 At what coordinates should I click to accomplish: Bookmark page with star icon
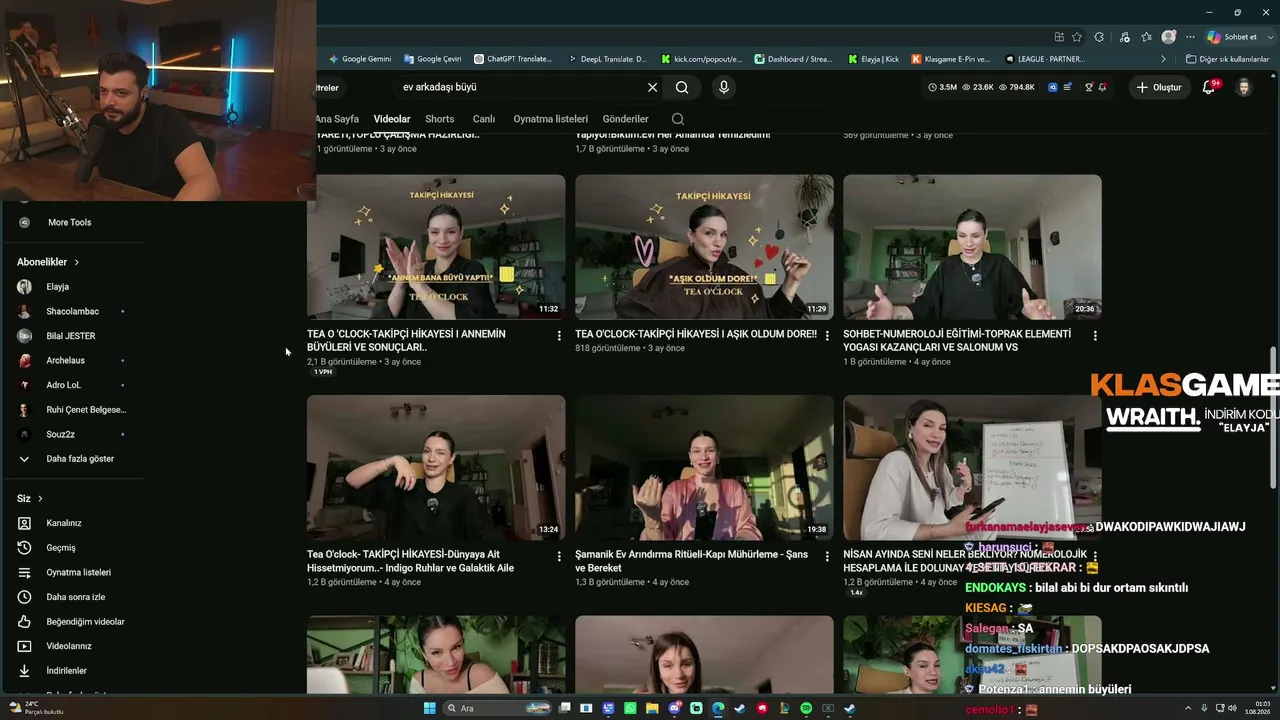pyautogui.click(x=1077, y=37)
